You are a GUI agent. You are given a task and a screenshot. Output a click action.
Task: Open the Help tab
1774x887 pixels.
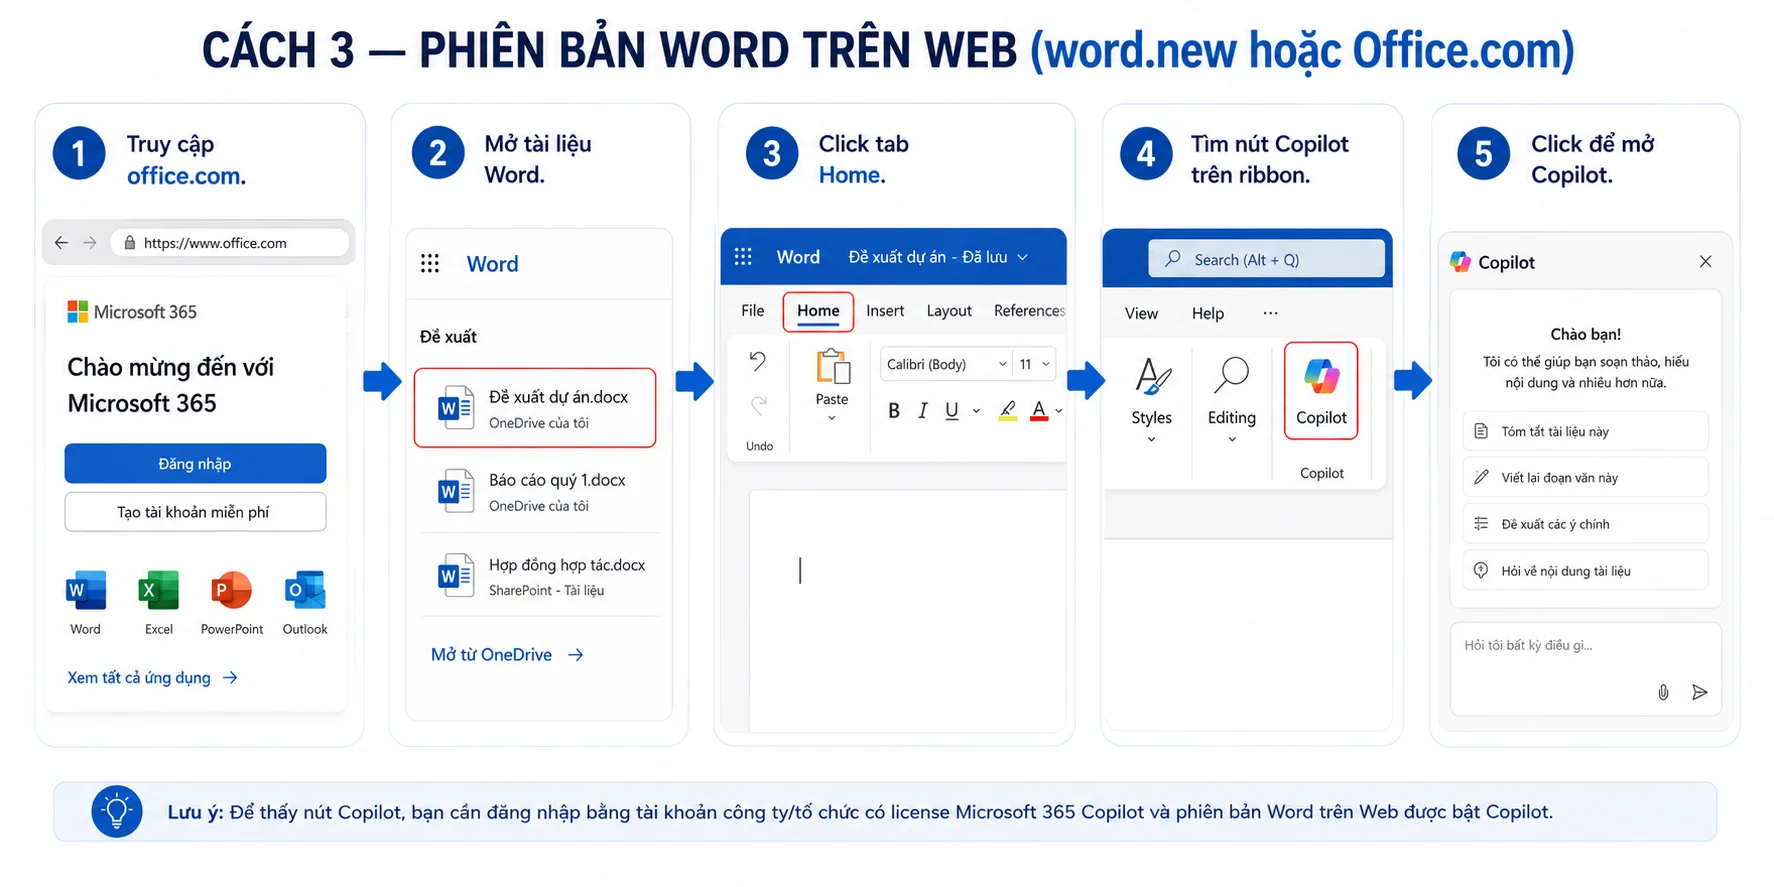pyautogui.click(x=1208, y=314)
